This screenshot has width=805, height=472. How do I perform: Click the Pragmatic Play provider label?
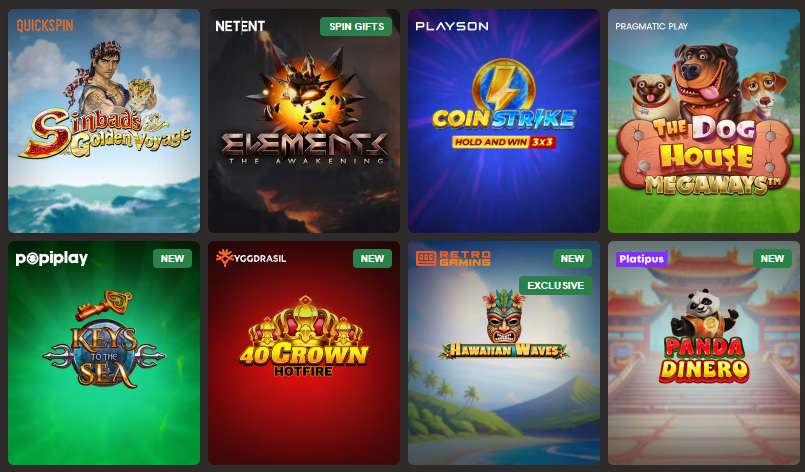[x=651, y=26]
